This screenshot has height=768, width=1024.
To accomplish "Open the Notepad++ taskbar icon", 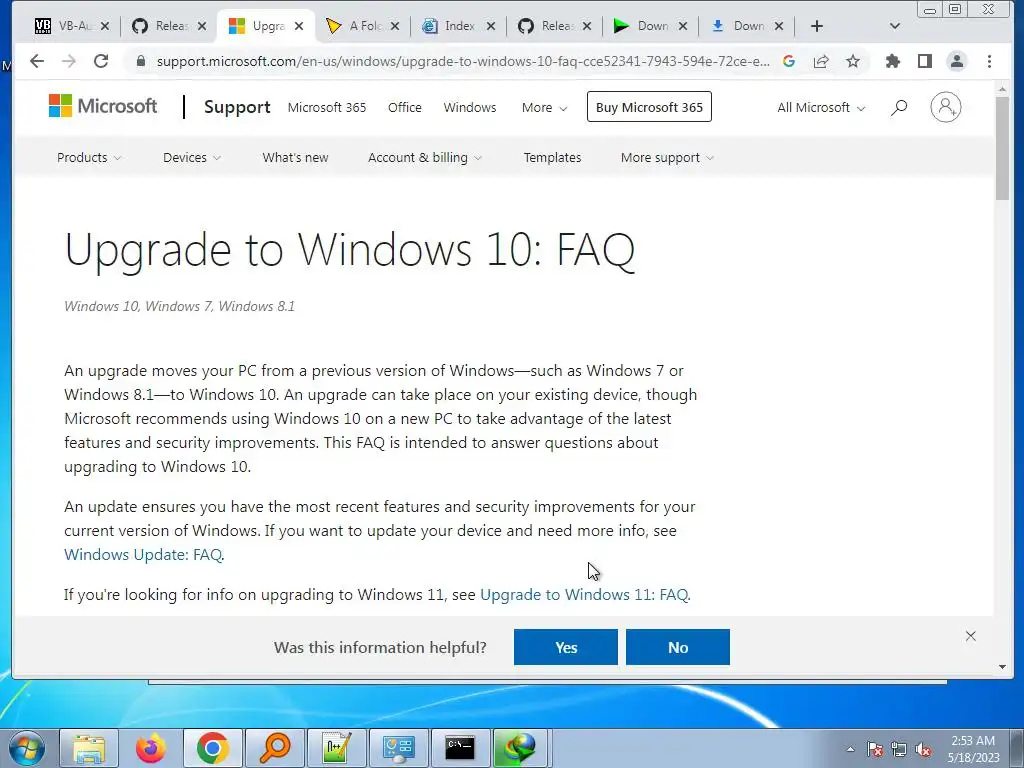I will pyautogui.click(x=337, y=748).
